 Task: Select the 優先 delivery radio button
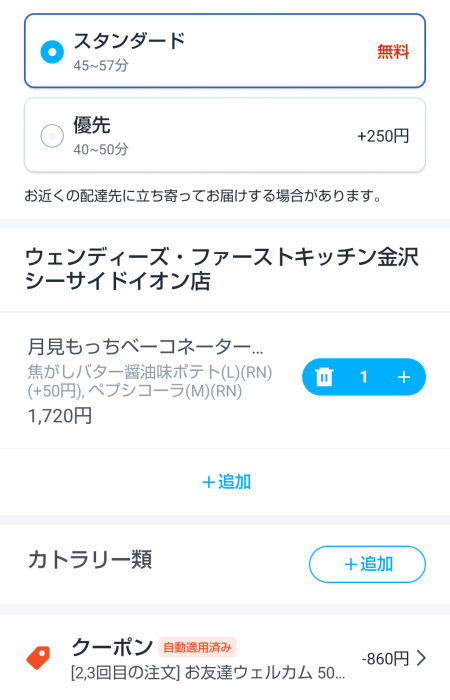click(x=52, y=135)
